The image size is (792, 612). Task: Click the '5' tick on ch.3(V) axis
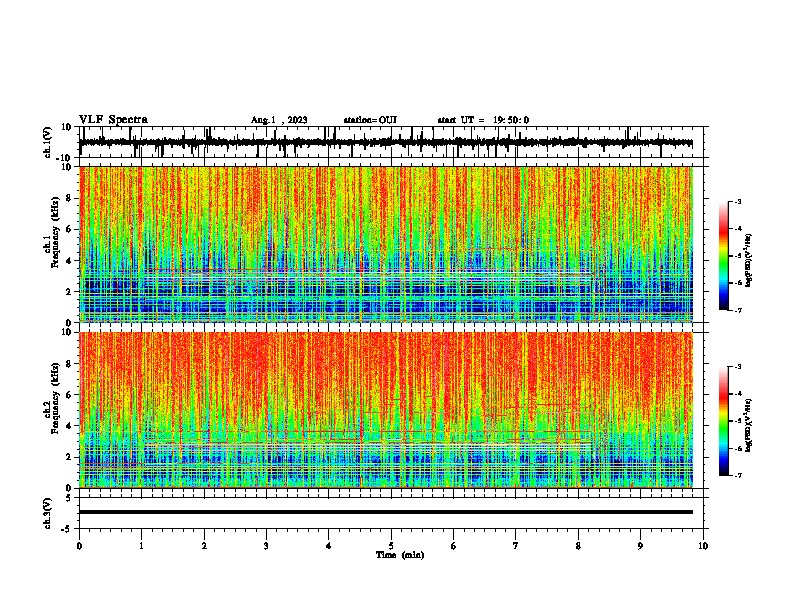[70, 498]
